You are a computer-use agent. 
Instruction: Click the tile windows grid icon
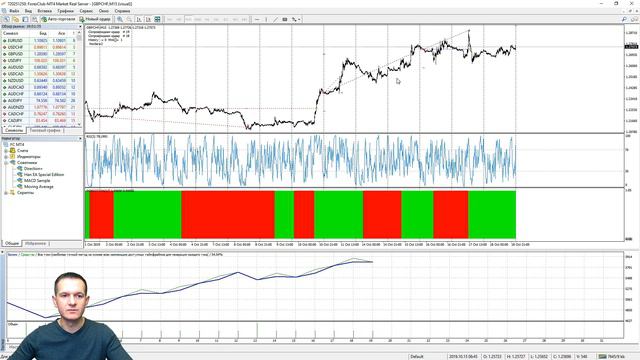click(158, 19)
